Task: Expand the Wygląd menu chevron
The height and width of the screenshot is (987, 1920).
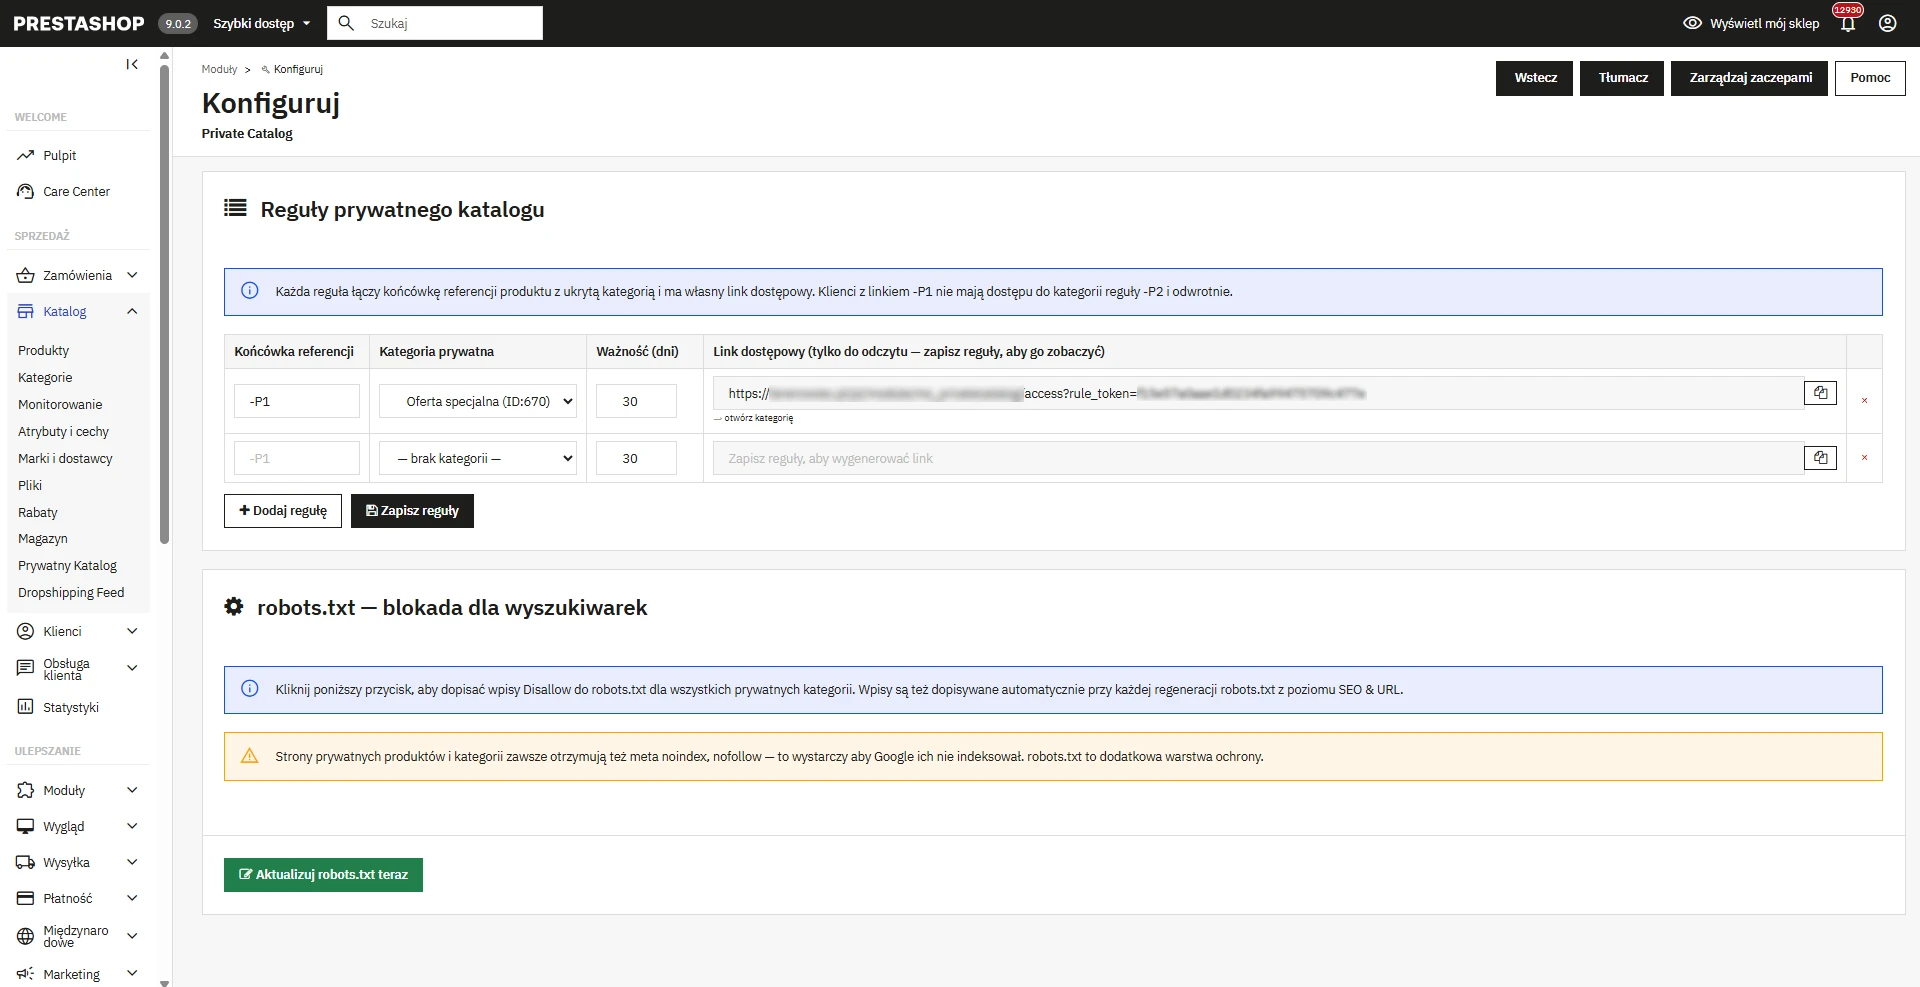Action: (132, 826)
